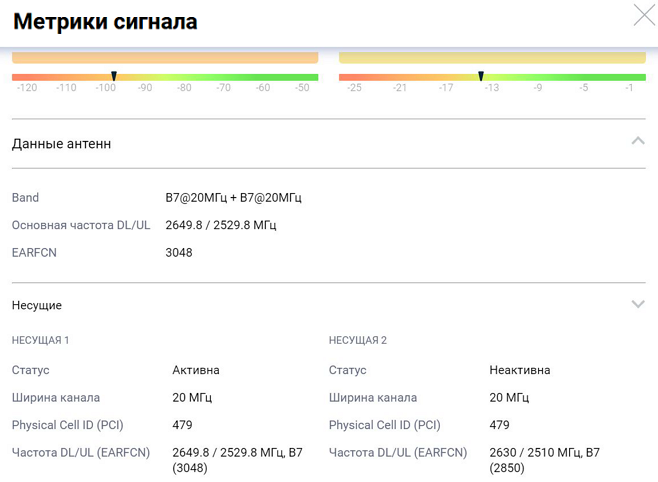The image size is (658, 482).
Task: Close the Метрики сигнала dialog
Action: pyautogui.click(x=644, y=15)
